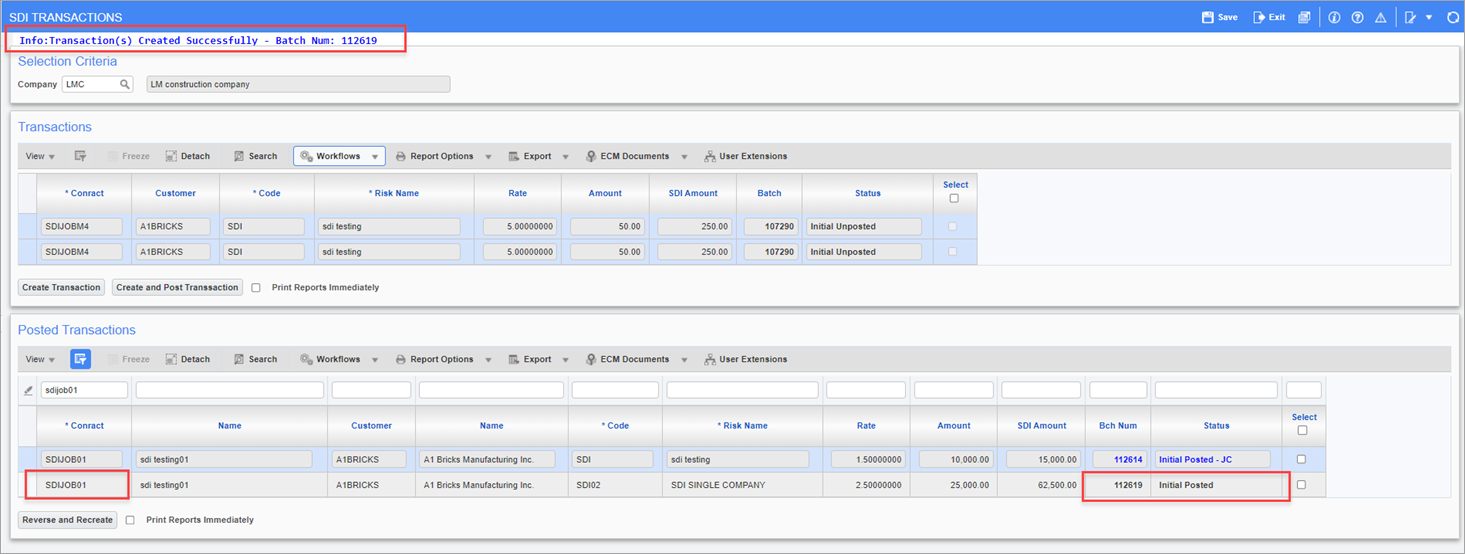1465x554 pixels.
Task: Tick Select header checkbox in Transactions table
Action: (954, 198)
